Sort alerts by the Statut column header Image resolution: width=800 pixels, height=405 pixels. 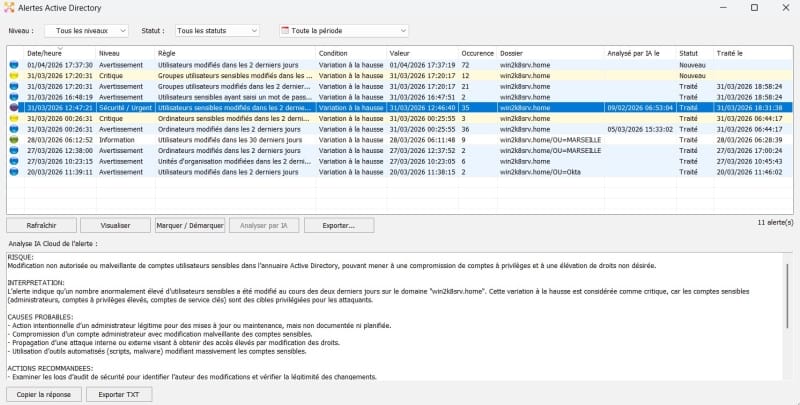[690, 52]
